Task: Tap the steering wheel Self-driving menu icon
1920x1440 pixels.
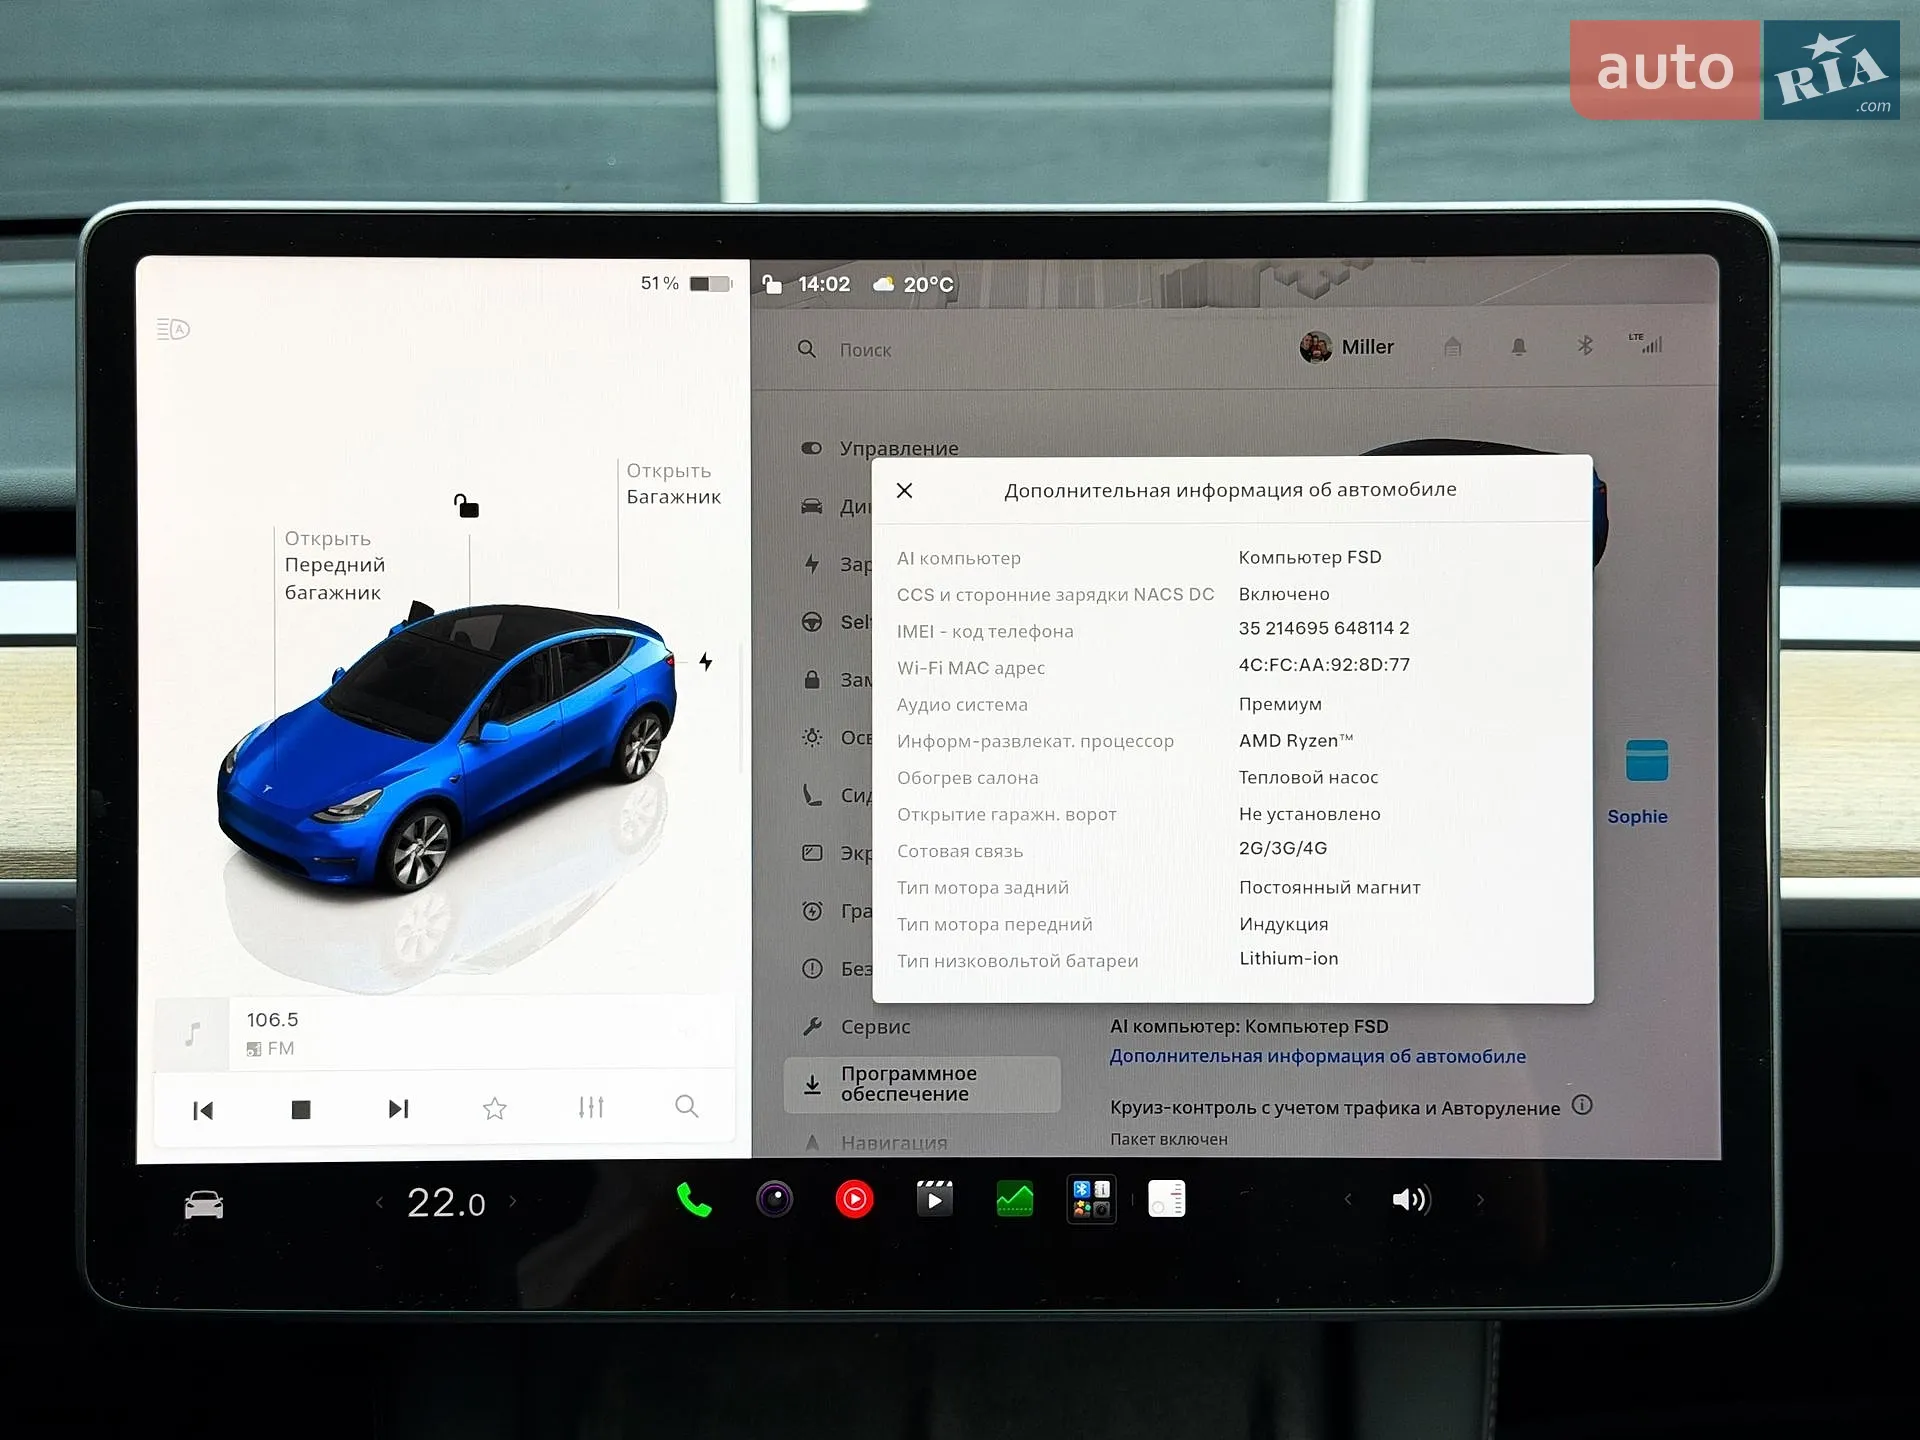Action: pyautogui.click(x=812, y=622)
